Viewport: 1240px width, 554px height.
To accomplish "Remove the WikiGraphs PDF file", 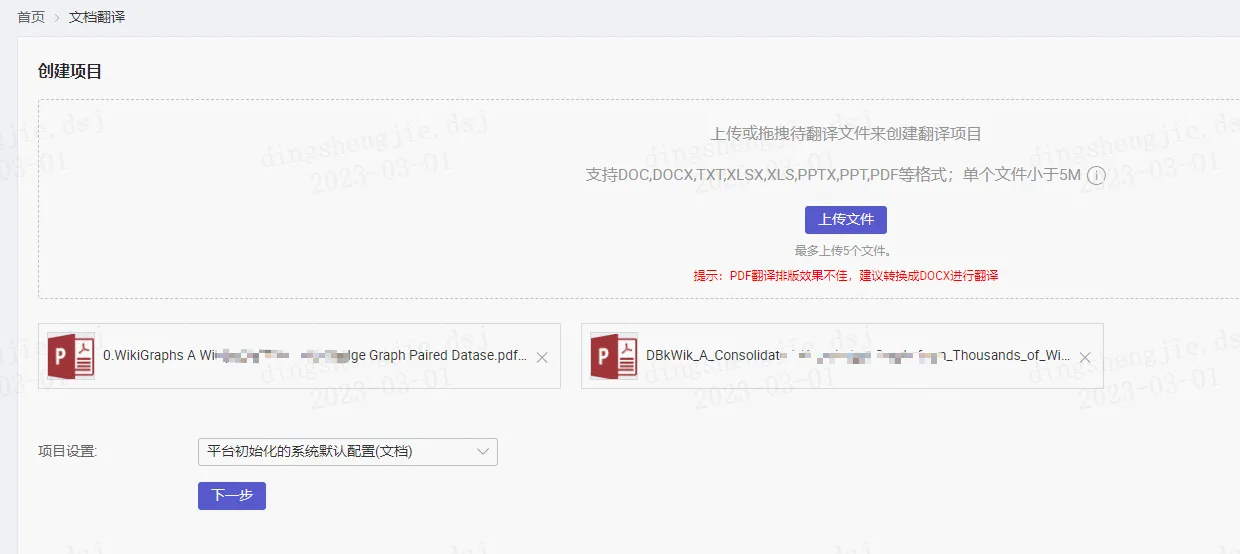I will [x=542, y=357].
